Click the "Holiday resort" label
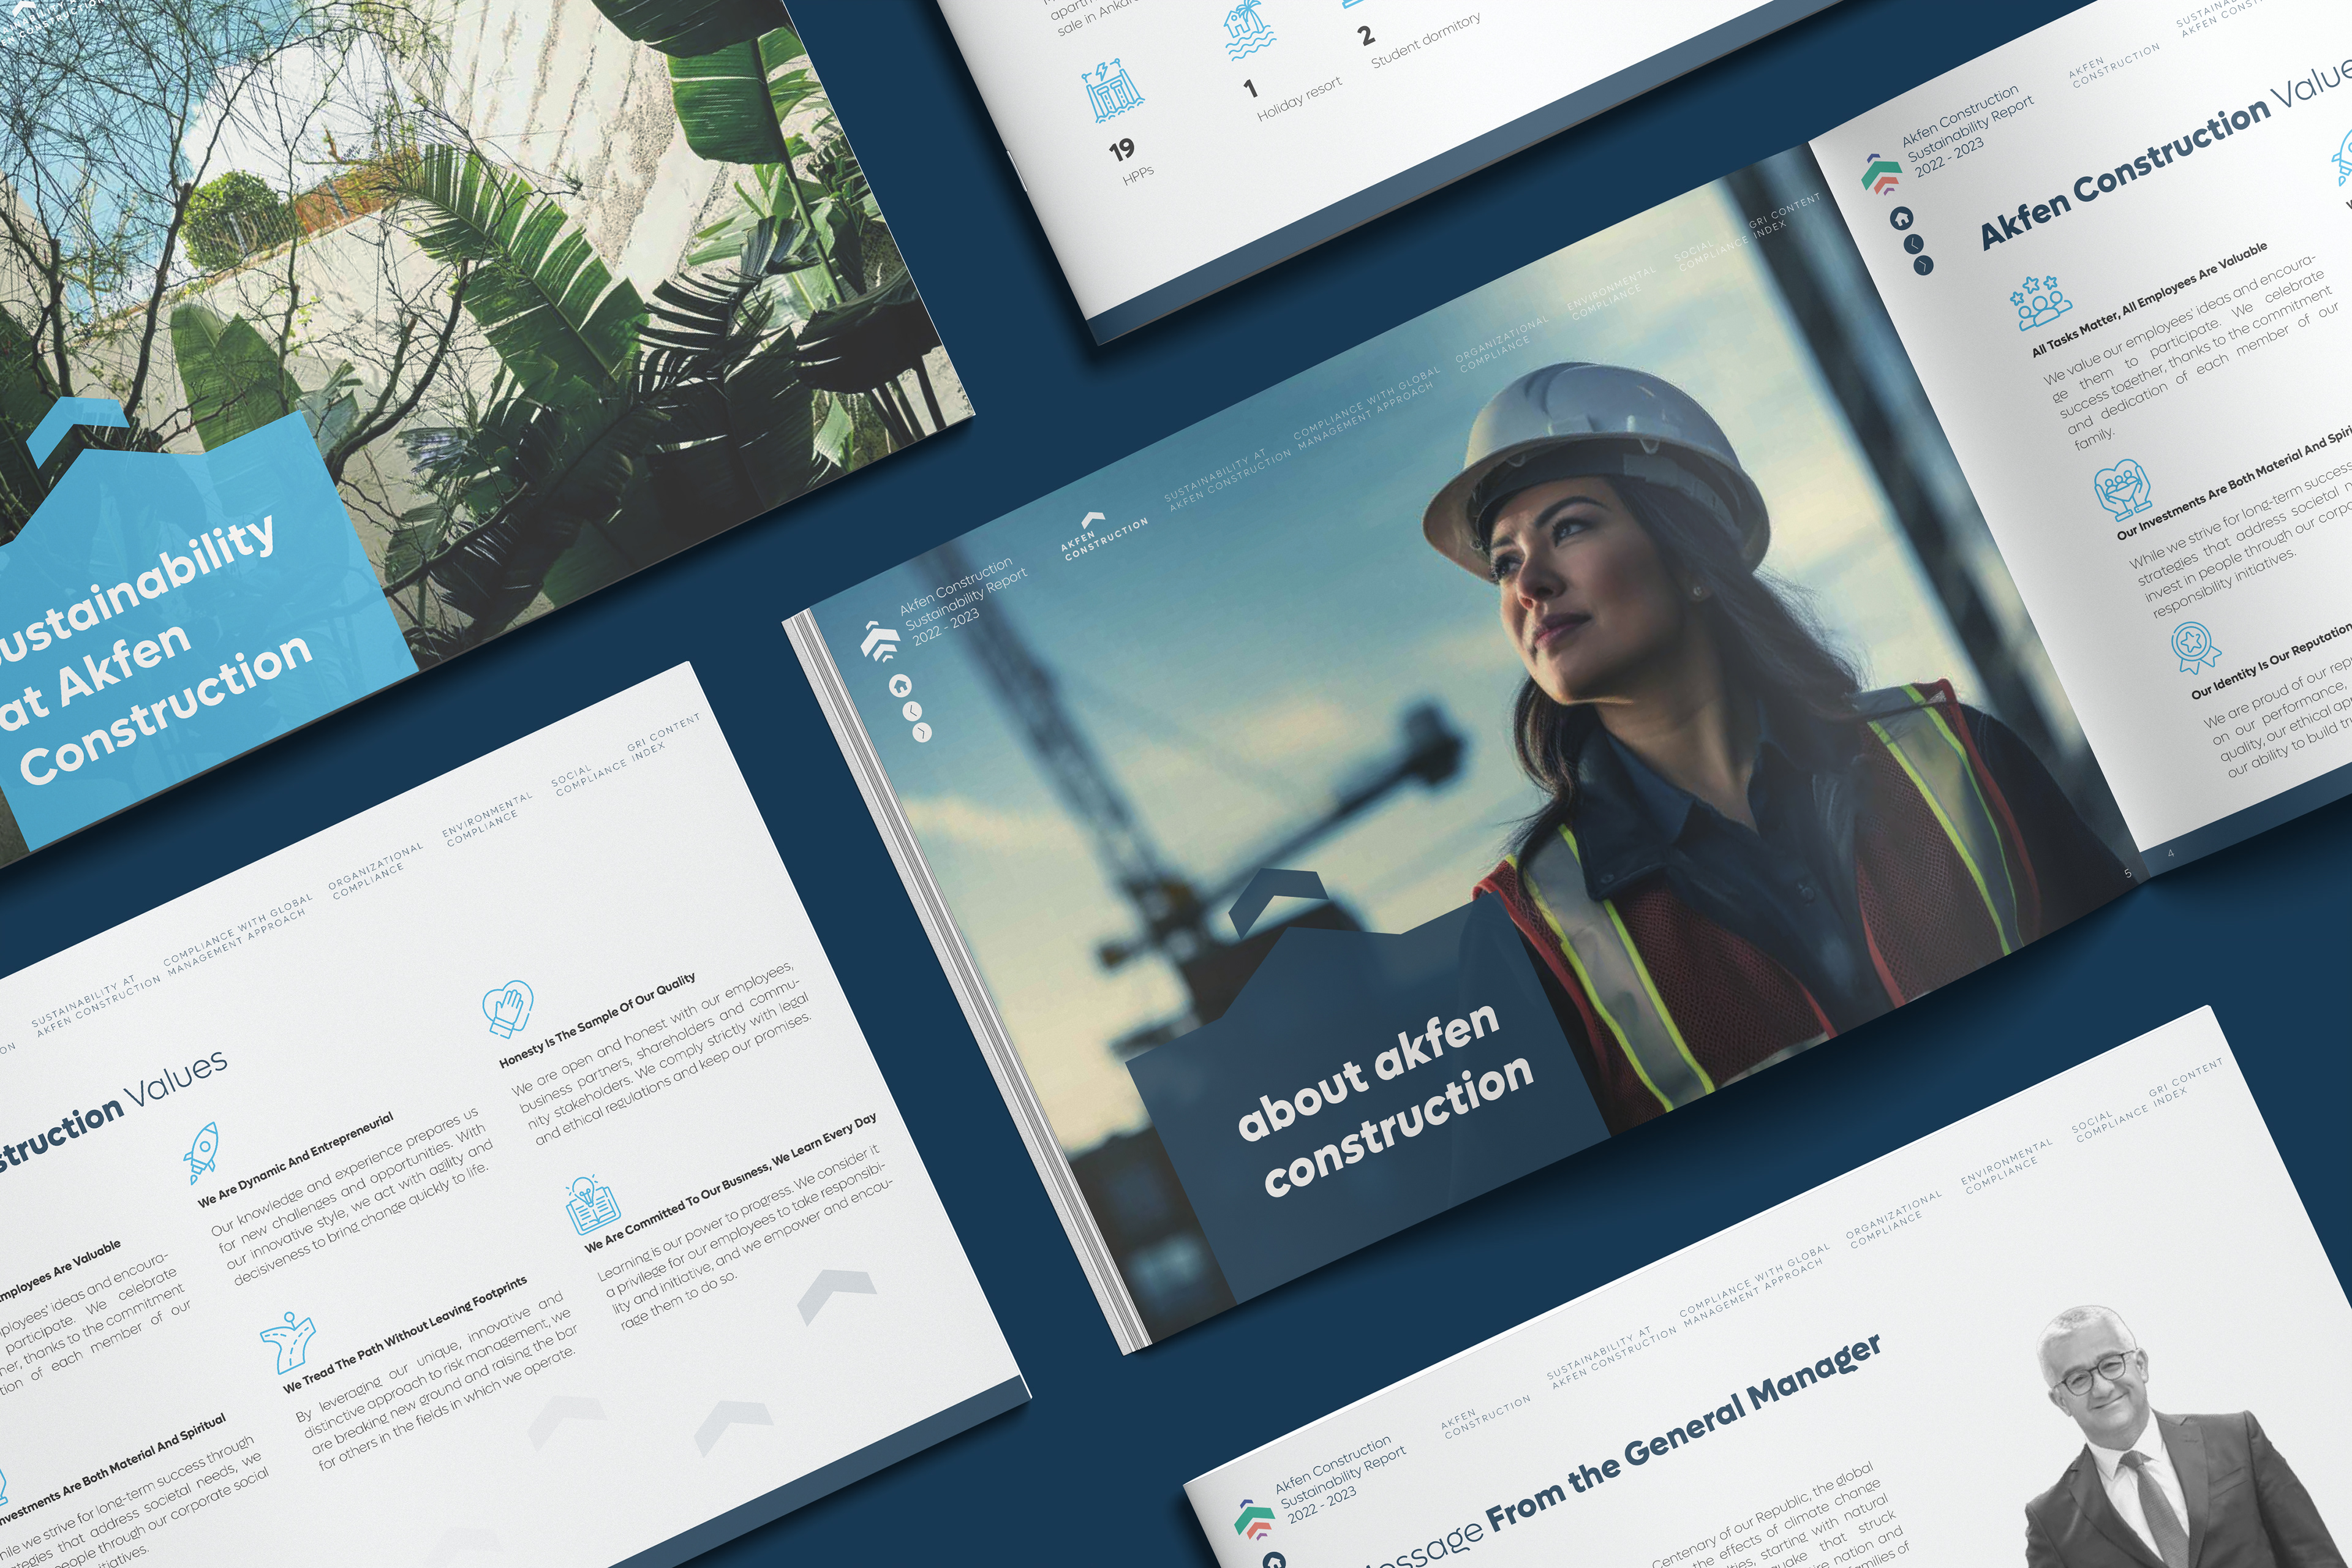 pos(1299,100)
